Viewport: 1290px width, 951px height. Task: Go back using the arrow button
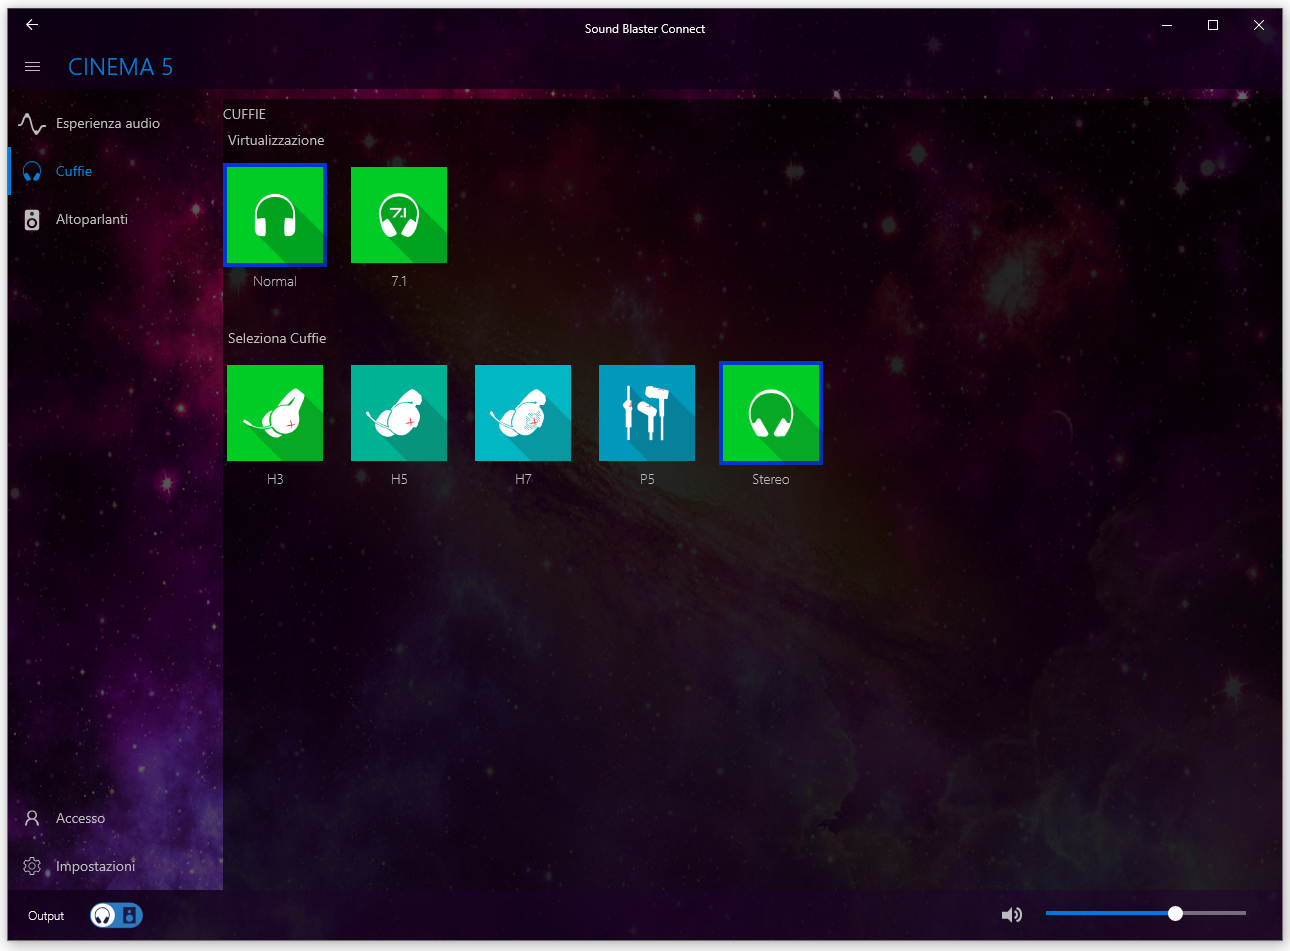point(32,25)
